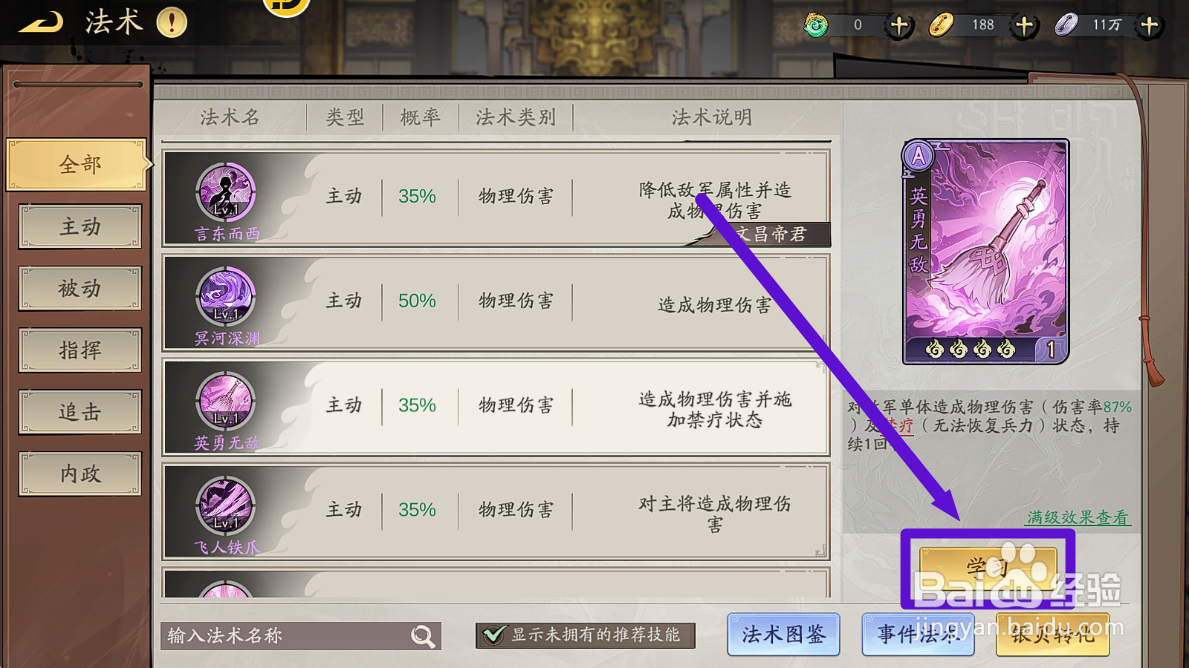1189x668 pixels.
Task: Add jade currency with first plus icon
Action: pos(899,26)
